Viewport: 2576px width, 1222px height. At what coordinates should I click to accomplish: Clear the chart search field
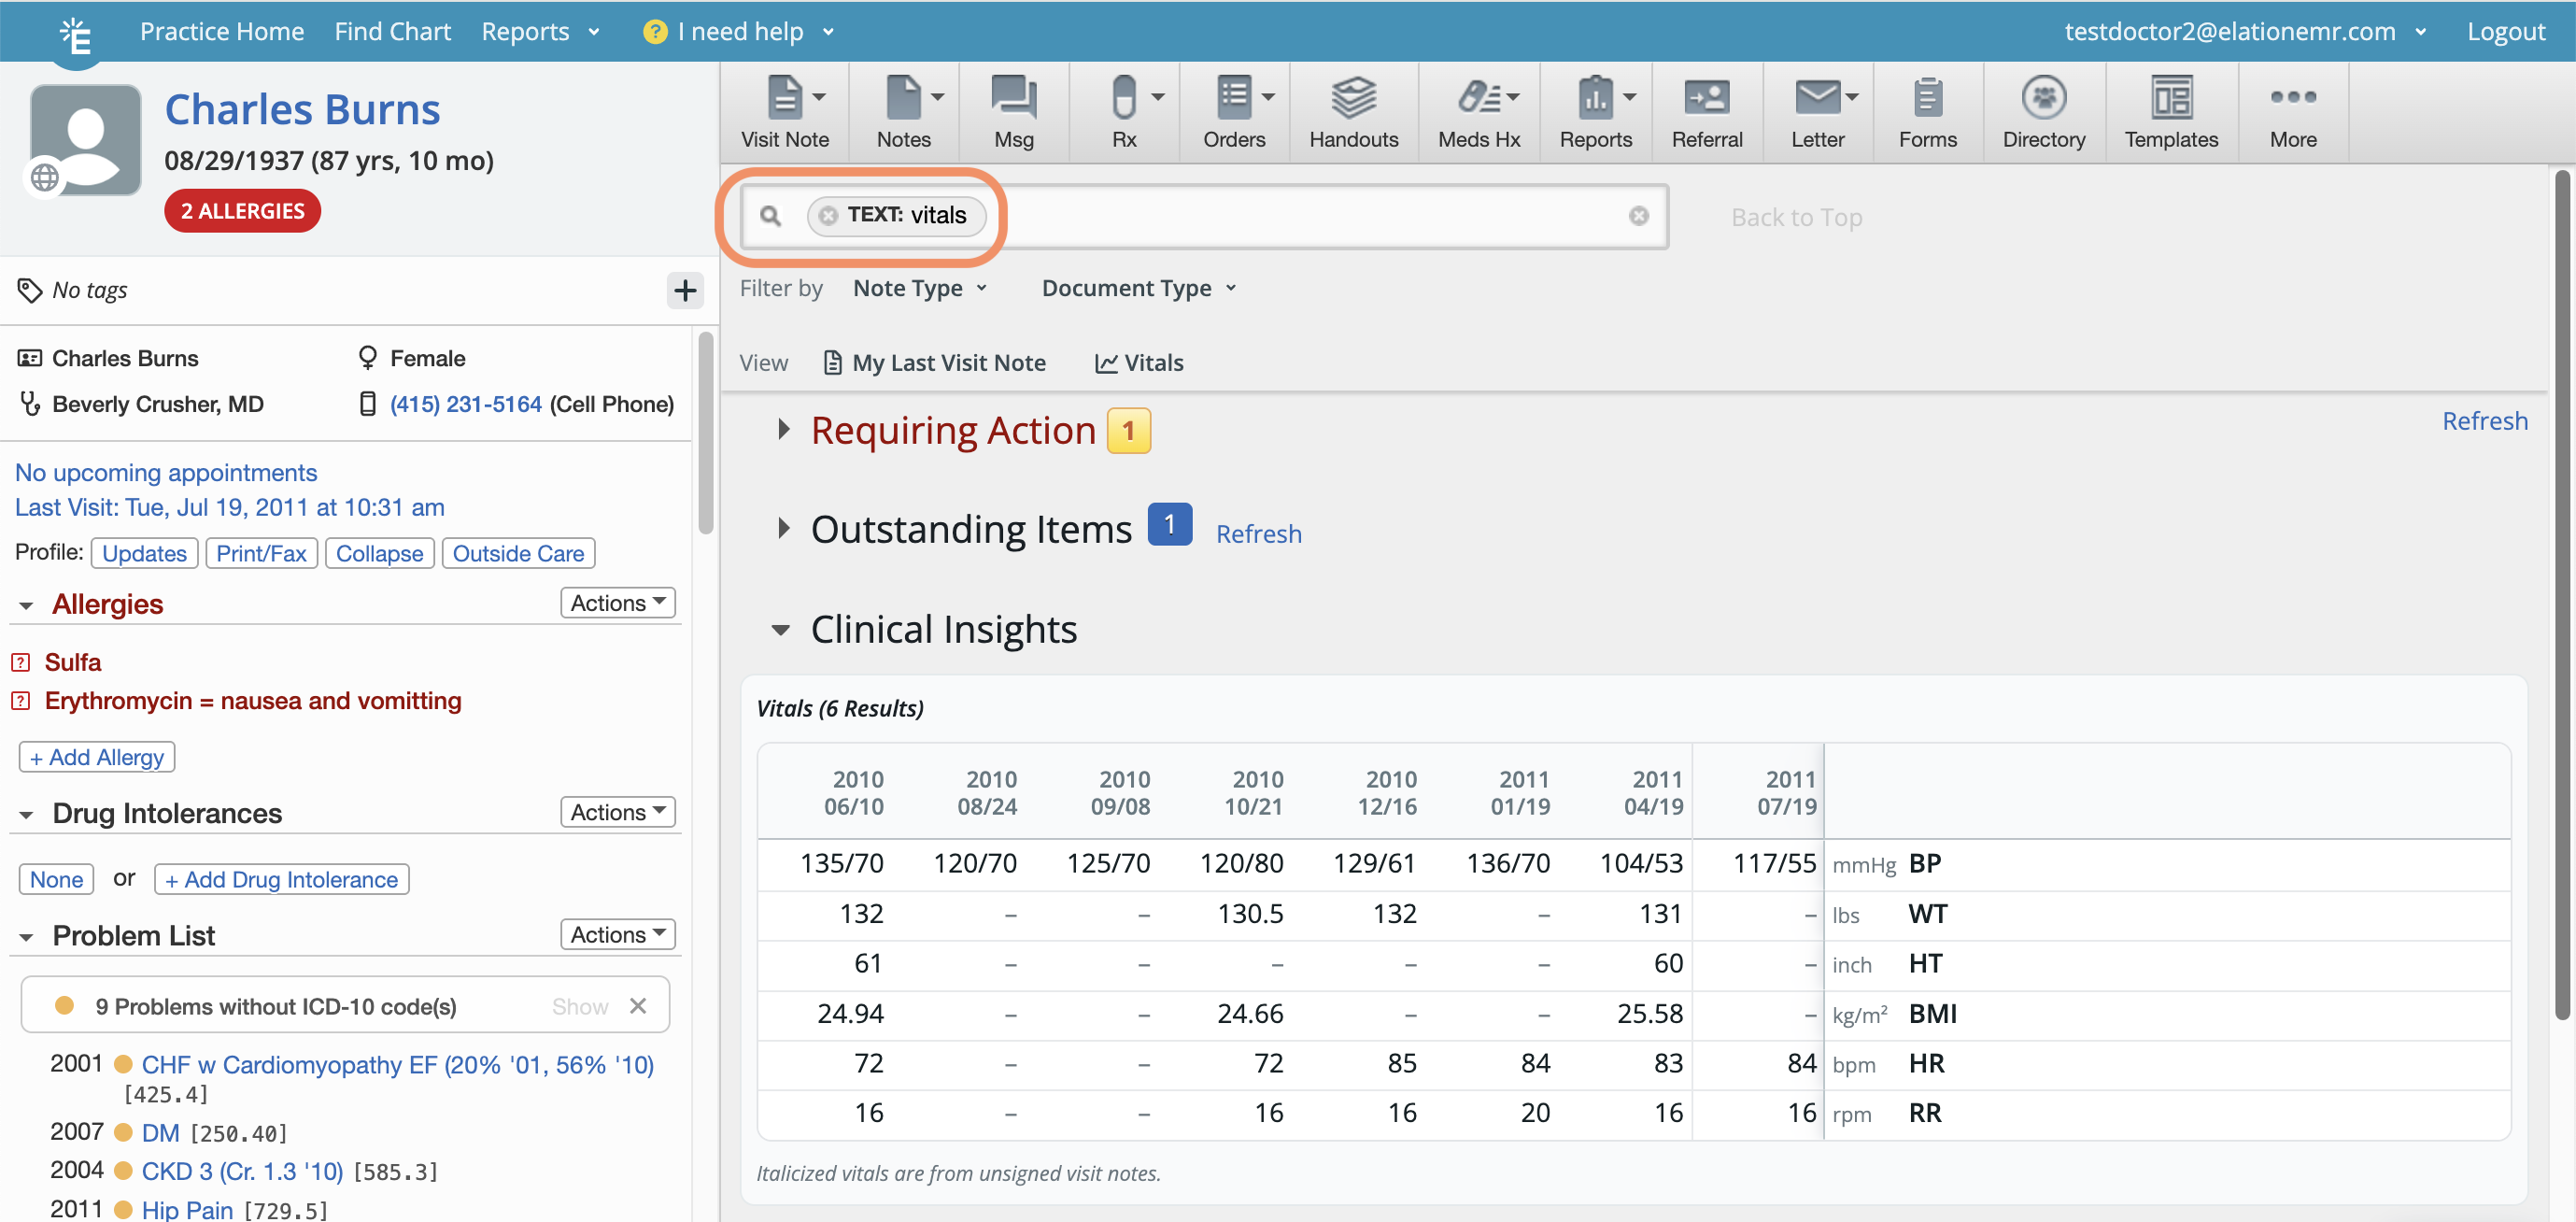[x=1638, y=215]
